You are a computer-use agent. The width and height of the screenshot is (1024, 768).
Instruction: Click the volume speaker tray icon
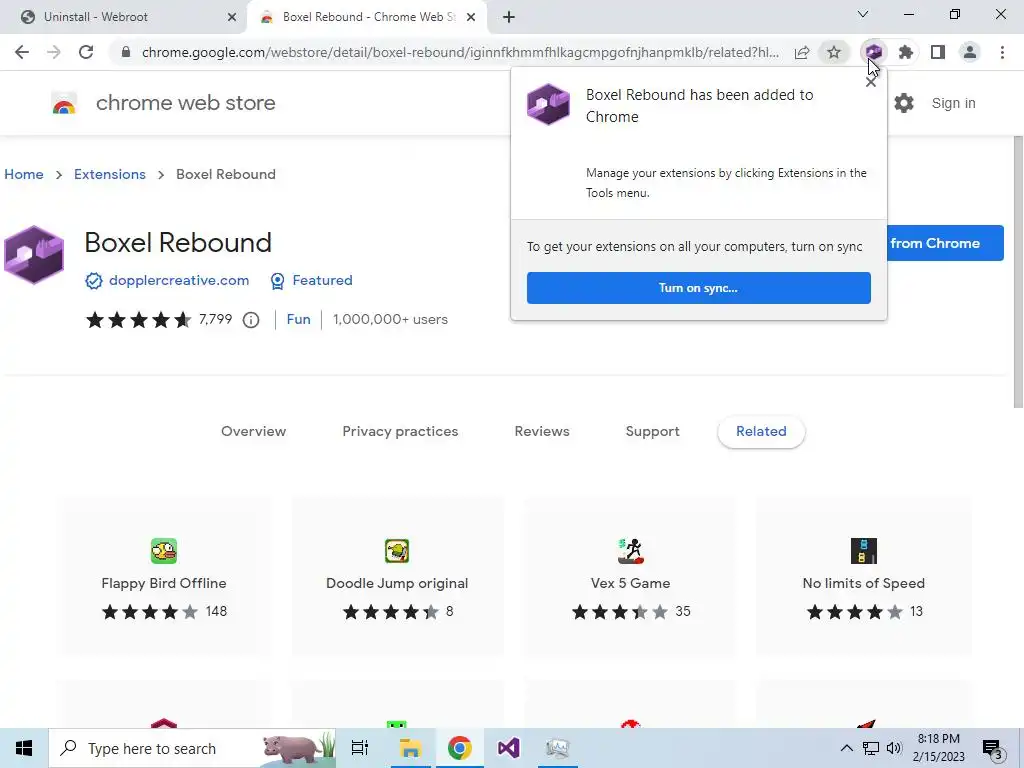pos(894,748)
